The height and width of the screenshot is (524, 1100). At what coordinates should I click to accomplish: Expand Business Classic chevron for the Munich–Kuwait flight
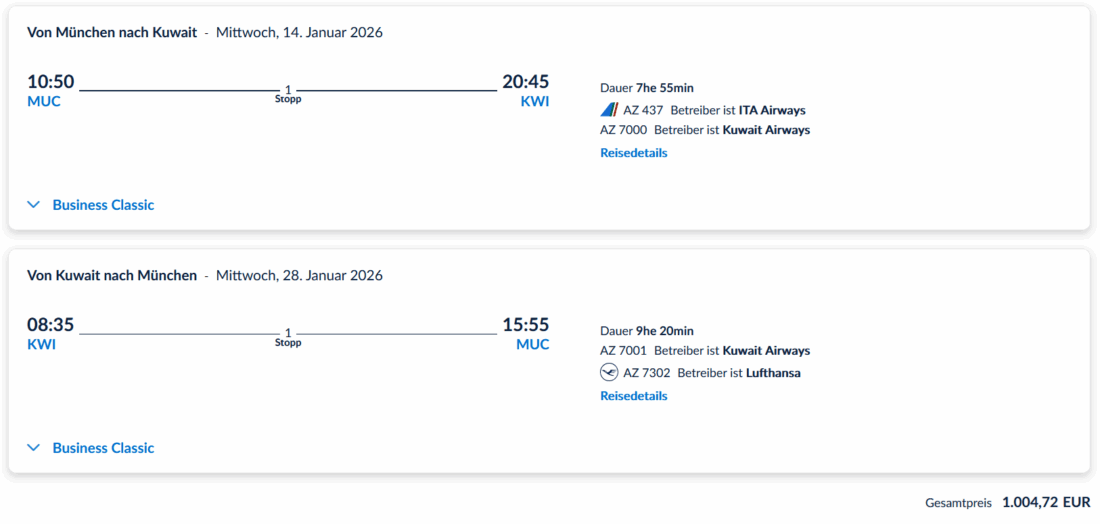click(34, 205)
